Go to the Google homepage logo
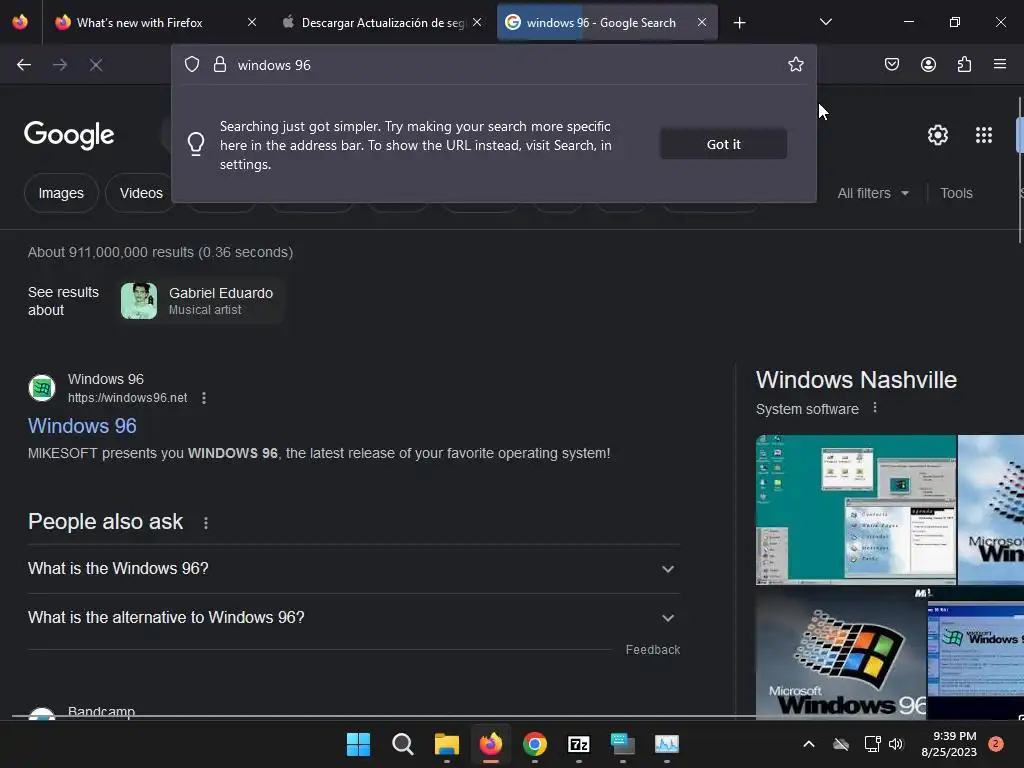The height and width of the screenshot is (768, 1024). click(69, 135)
